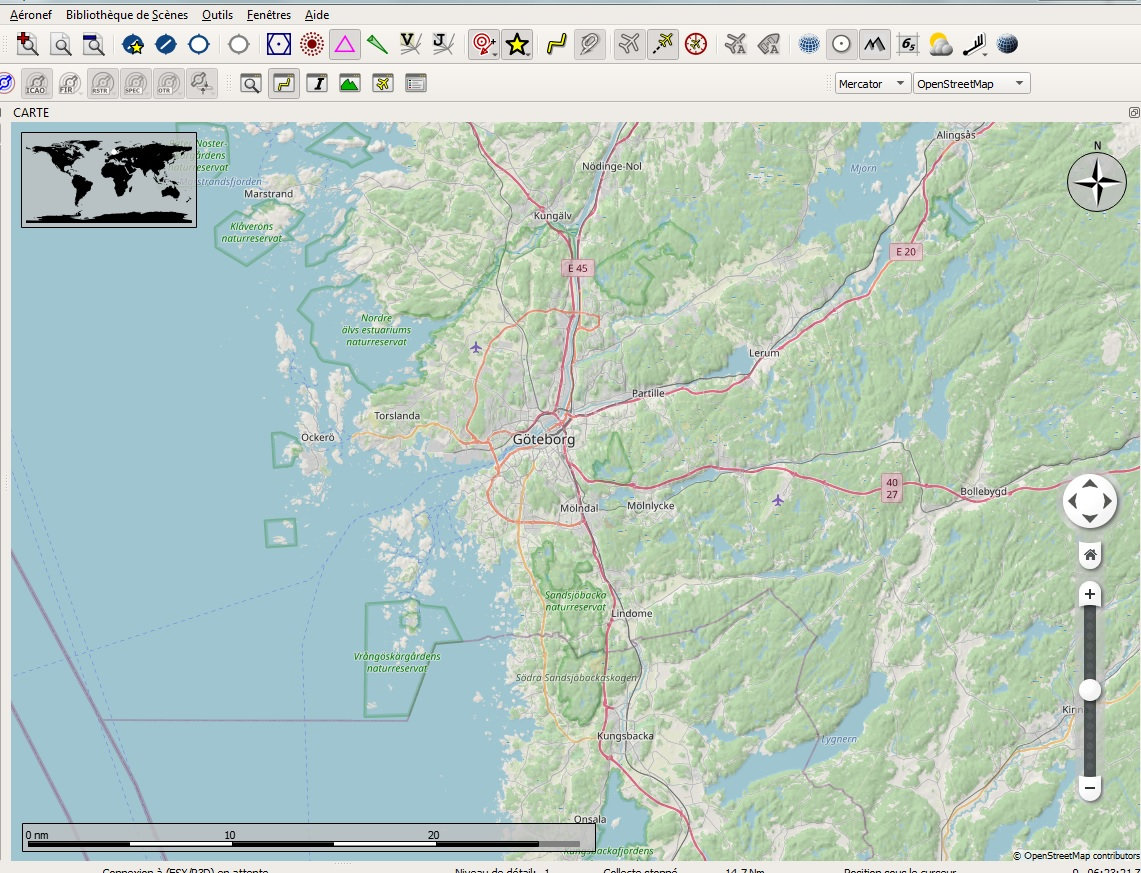Open the Mercator projection dropdown
1141x873 pixels.
872,84
